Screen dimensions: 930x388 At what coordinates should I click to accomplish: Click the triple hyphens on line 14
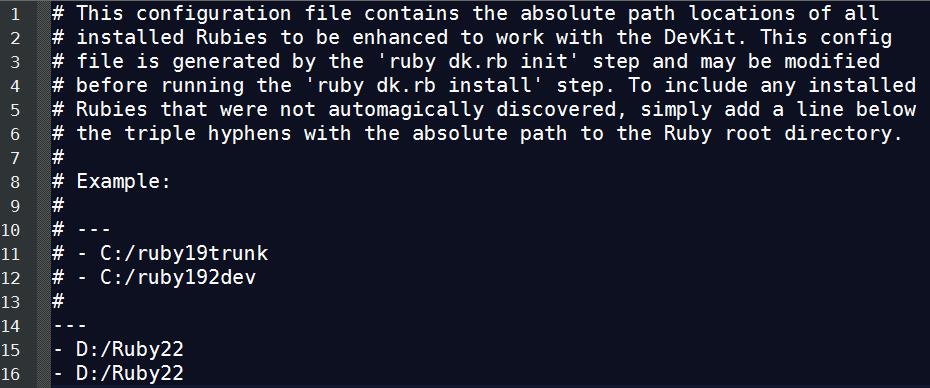70,326
